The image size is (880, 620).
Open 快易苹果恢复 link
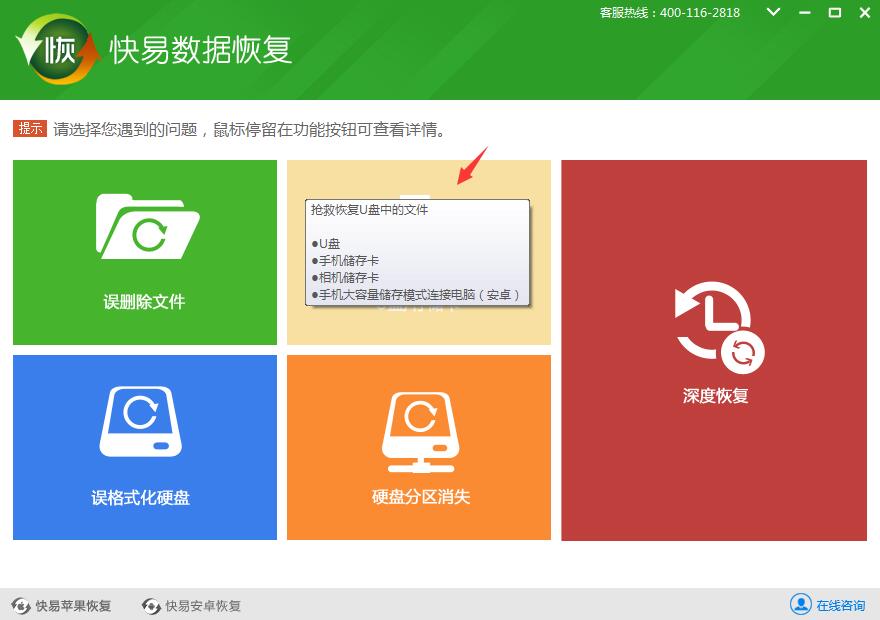point(73,606)
